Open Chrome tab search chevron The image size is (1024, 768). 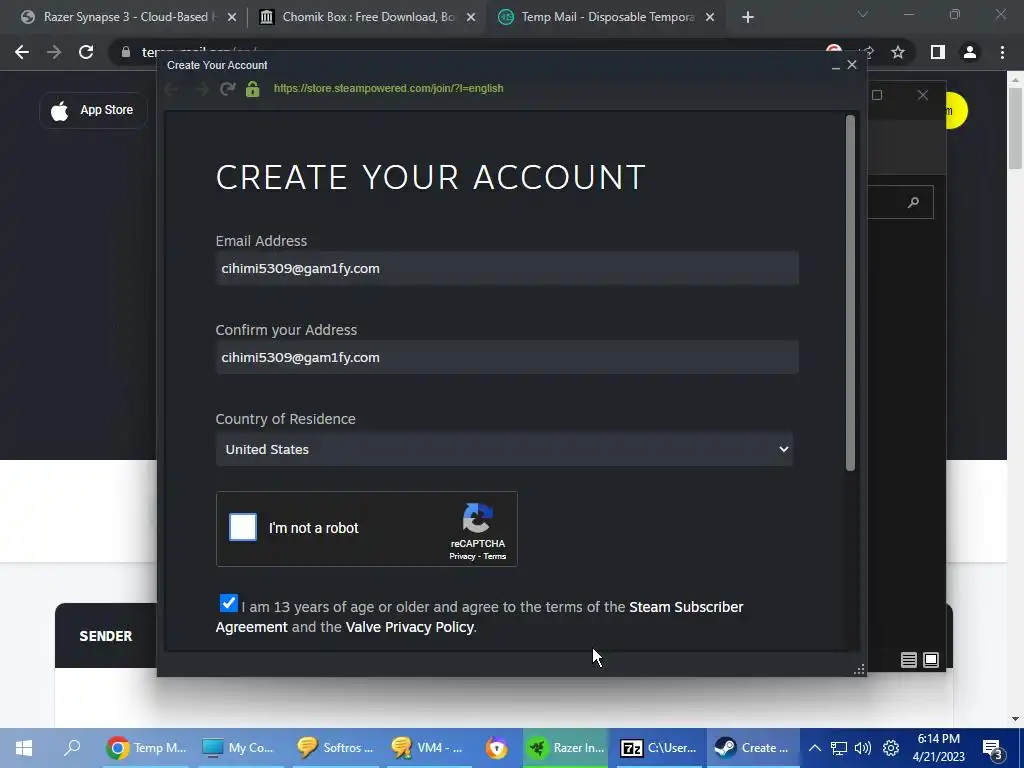coord(863,14)
